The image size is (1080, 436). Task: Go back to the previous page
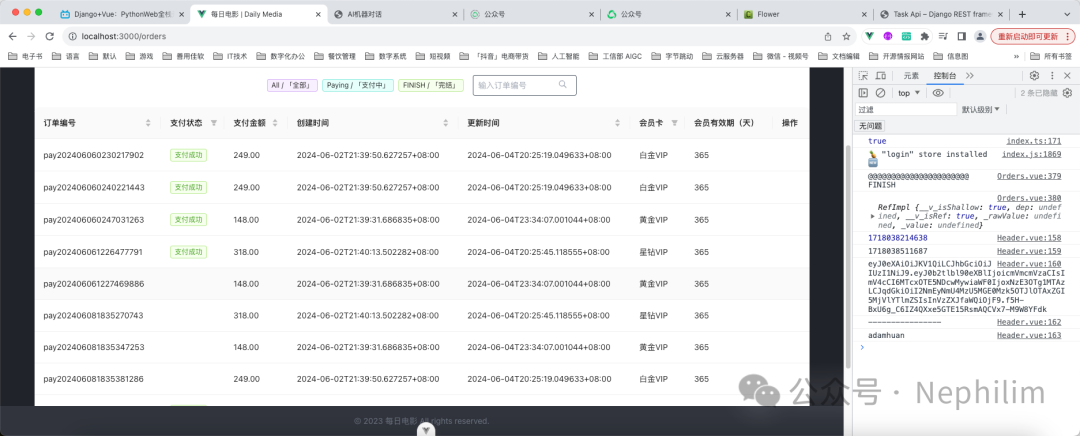coord(13,37)
